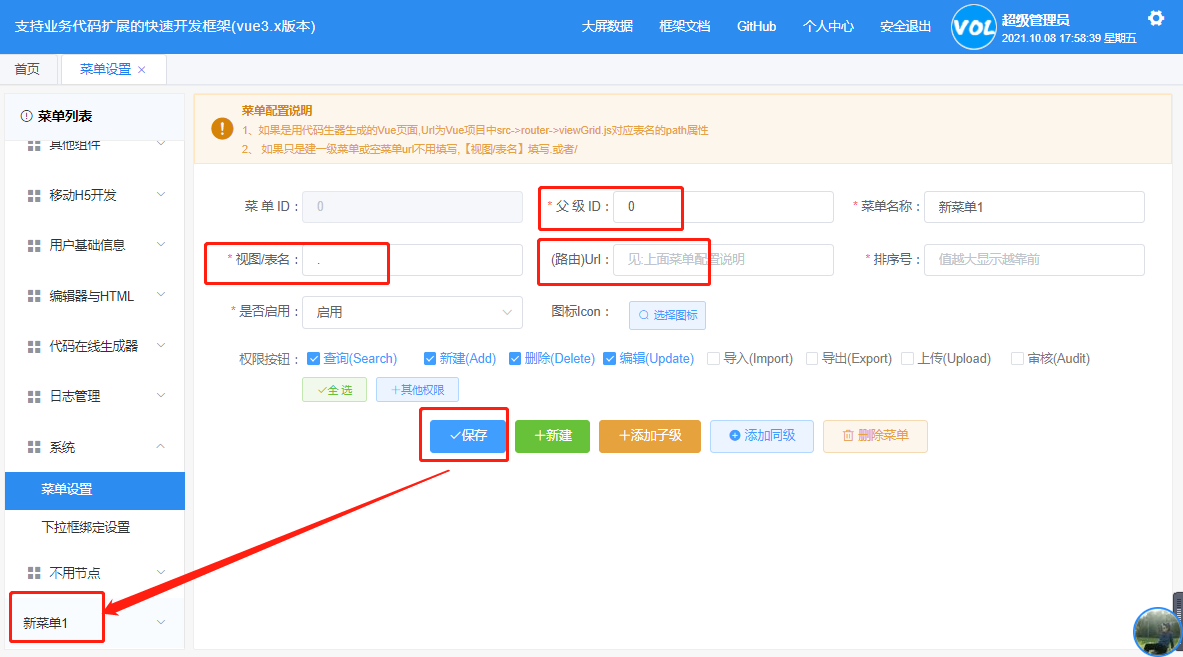Screen dimensions: 1183x657
Task: Click grid icon beside 不用节点
Action: 34,573
